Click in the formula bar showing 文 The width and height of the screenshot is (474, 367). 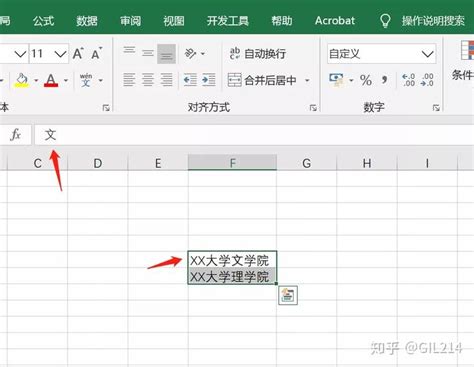point(254,135)
